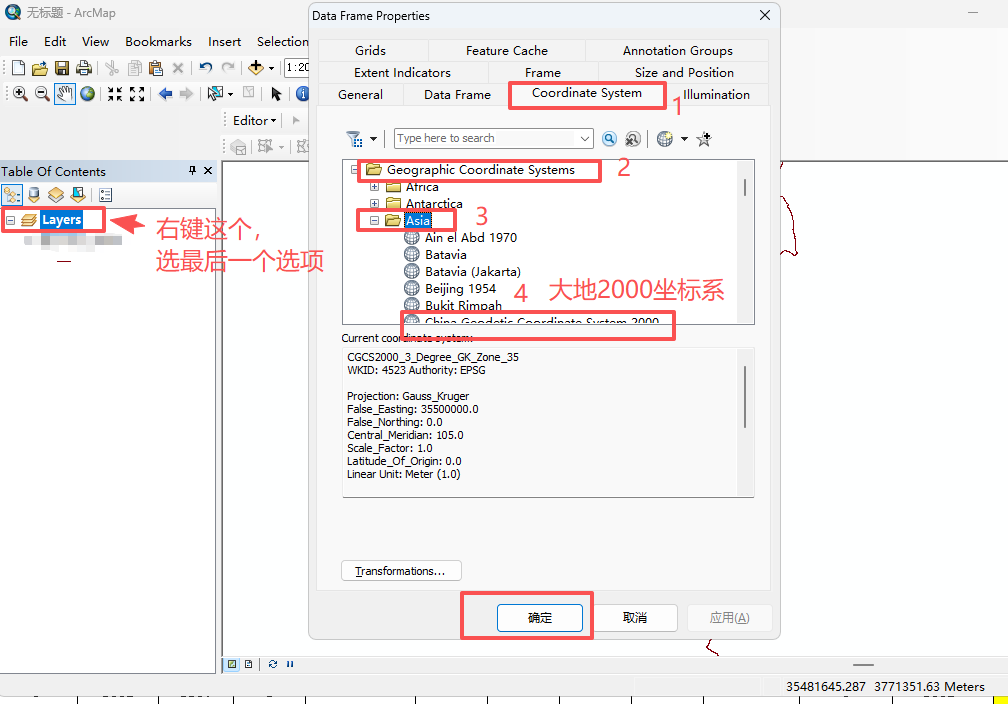1008x704 pixels.
Task: Select the Zoom In tool
Action: 20,94
